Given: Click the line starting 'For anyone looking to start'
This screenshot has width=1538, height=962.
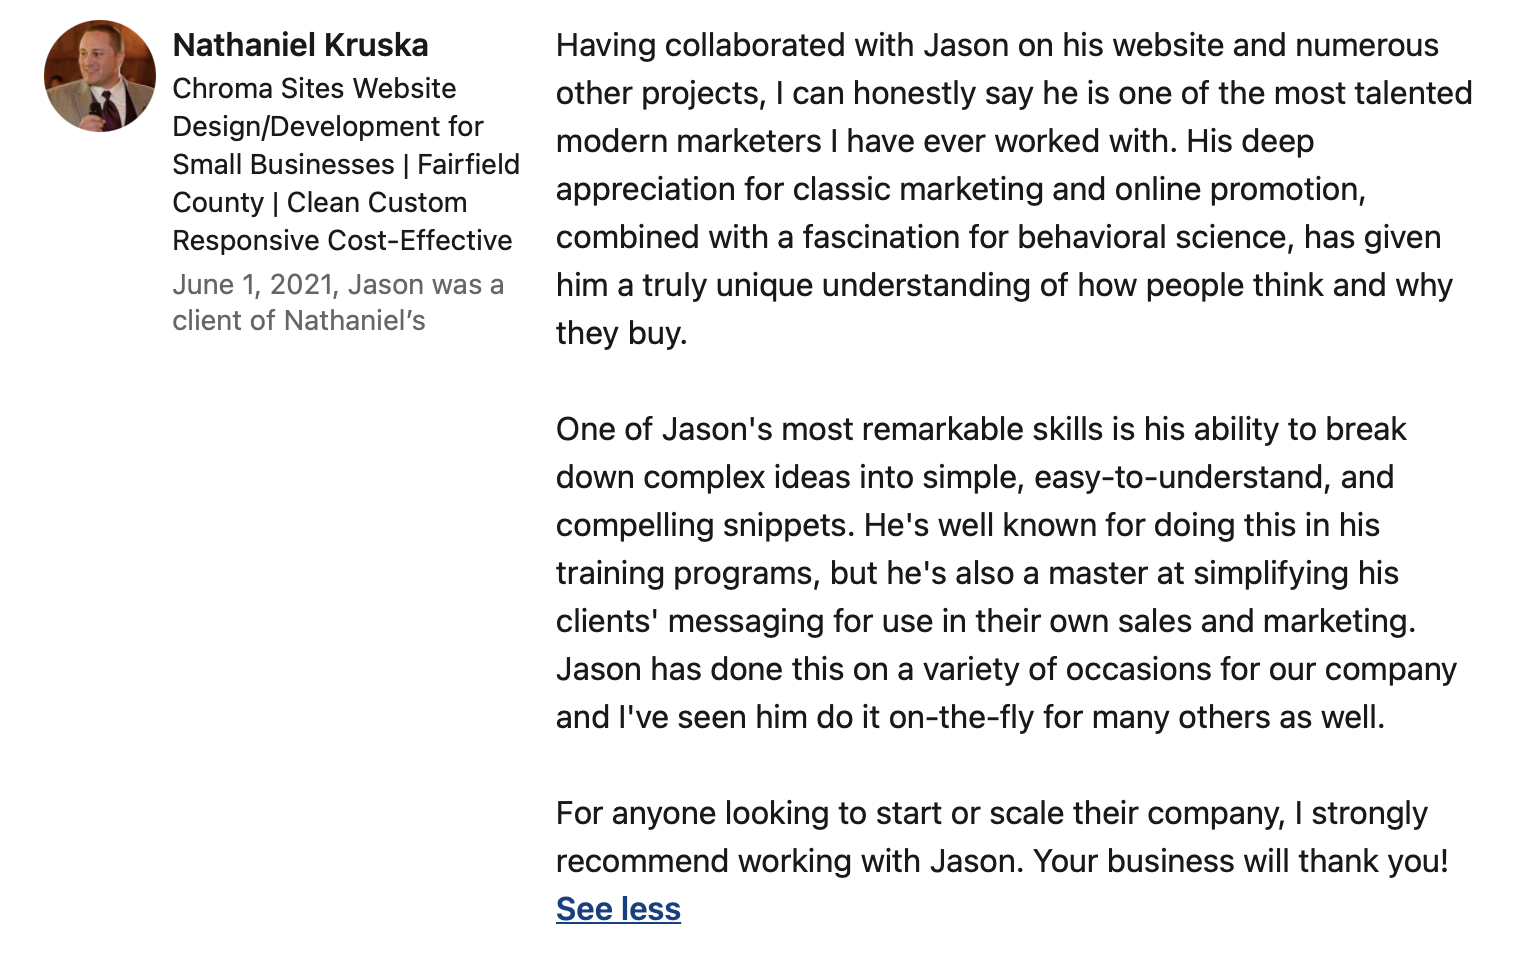Looking at the screenshot, I should coord(992,813).
